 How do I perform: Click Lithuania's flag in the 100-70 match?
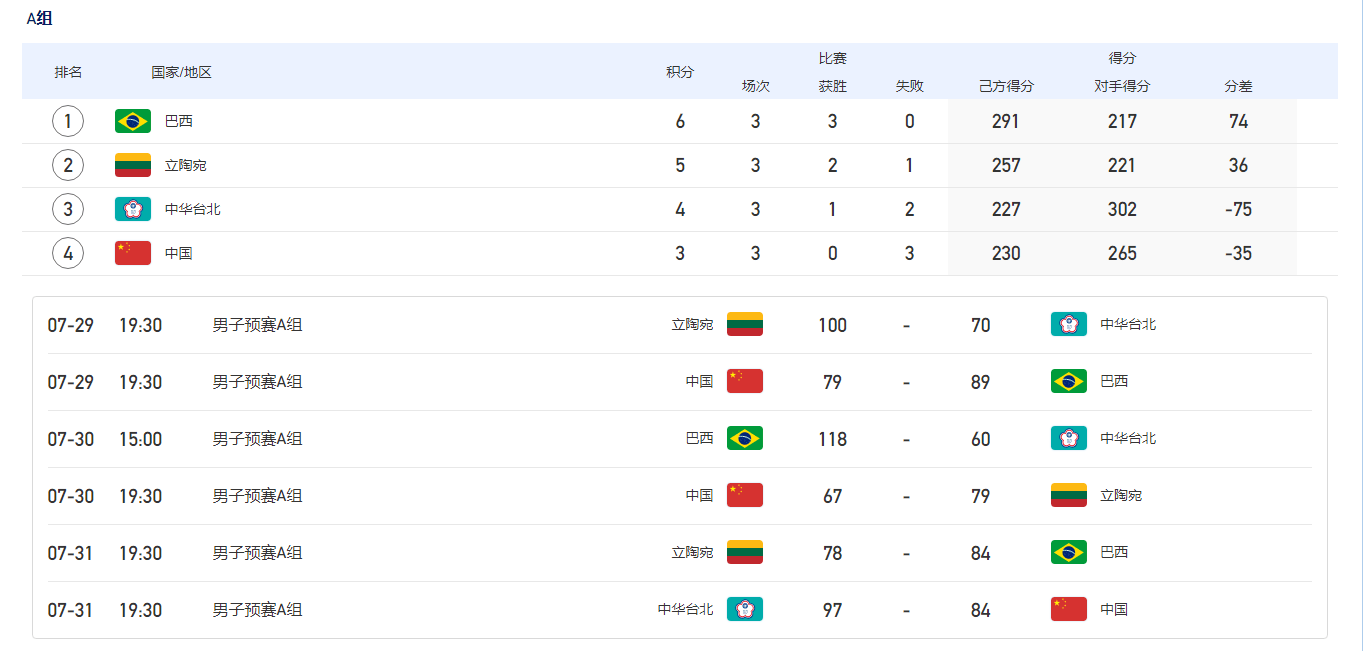click(744, 325)
